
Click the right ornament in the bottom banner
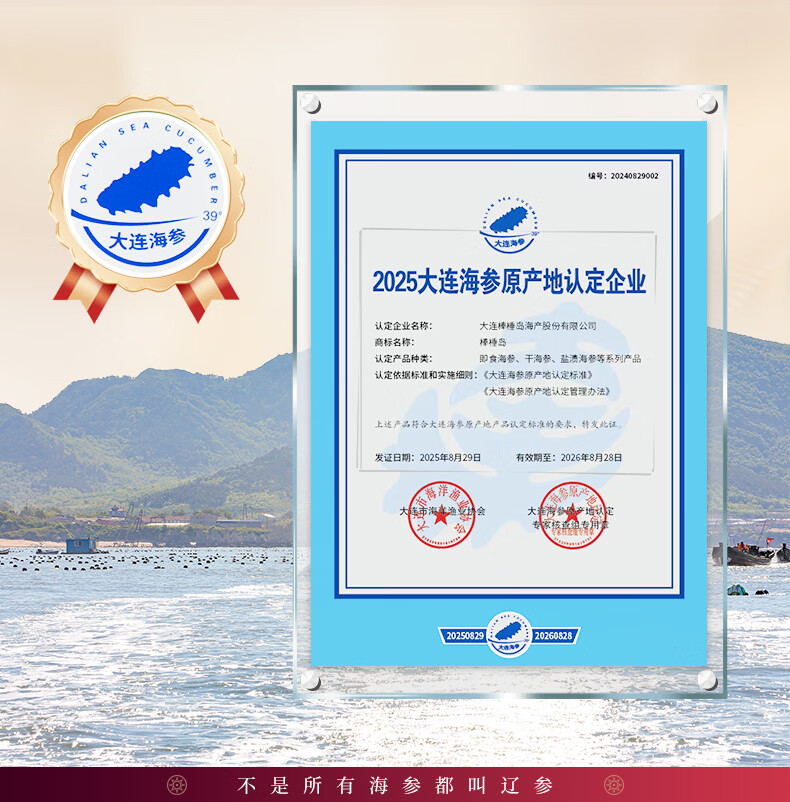[x=612, y=785]
